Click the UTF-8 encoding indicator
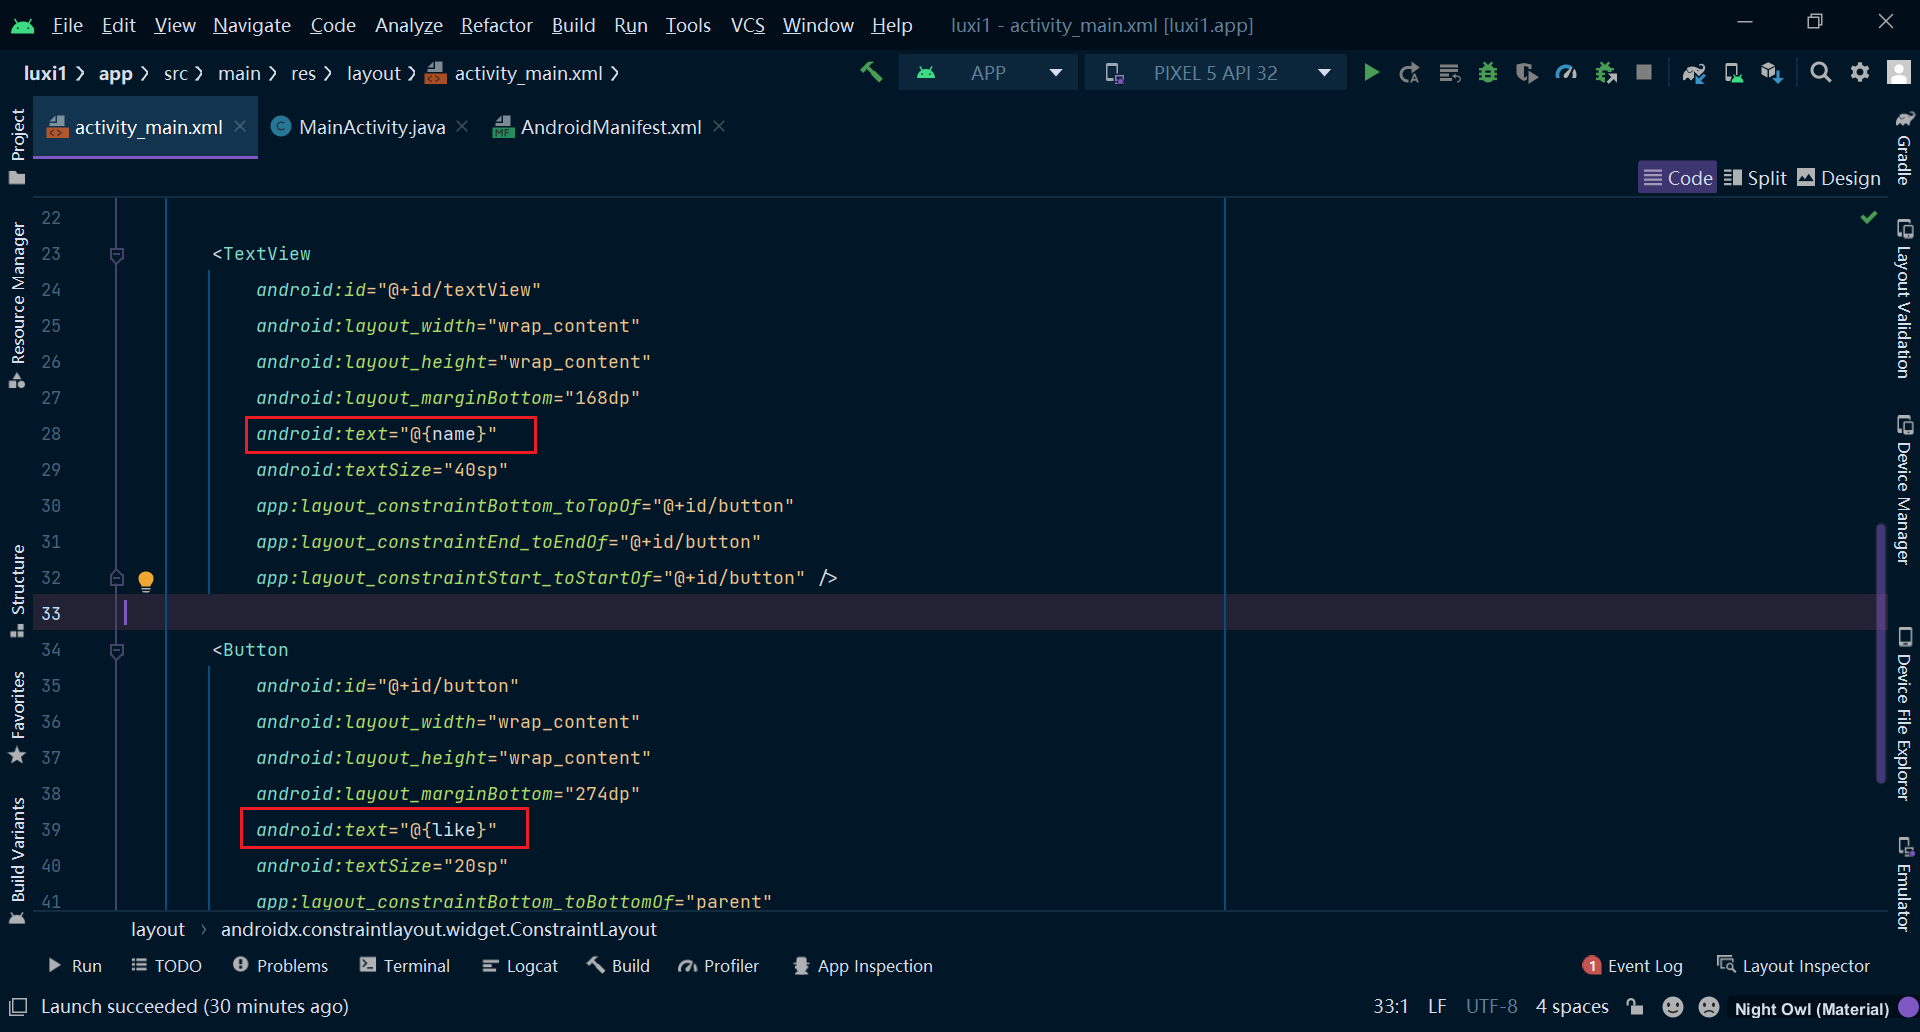The height and width of the screenshot is (1032, 1920). coord(1491,1006)
